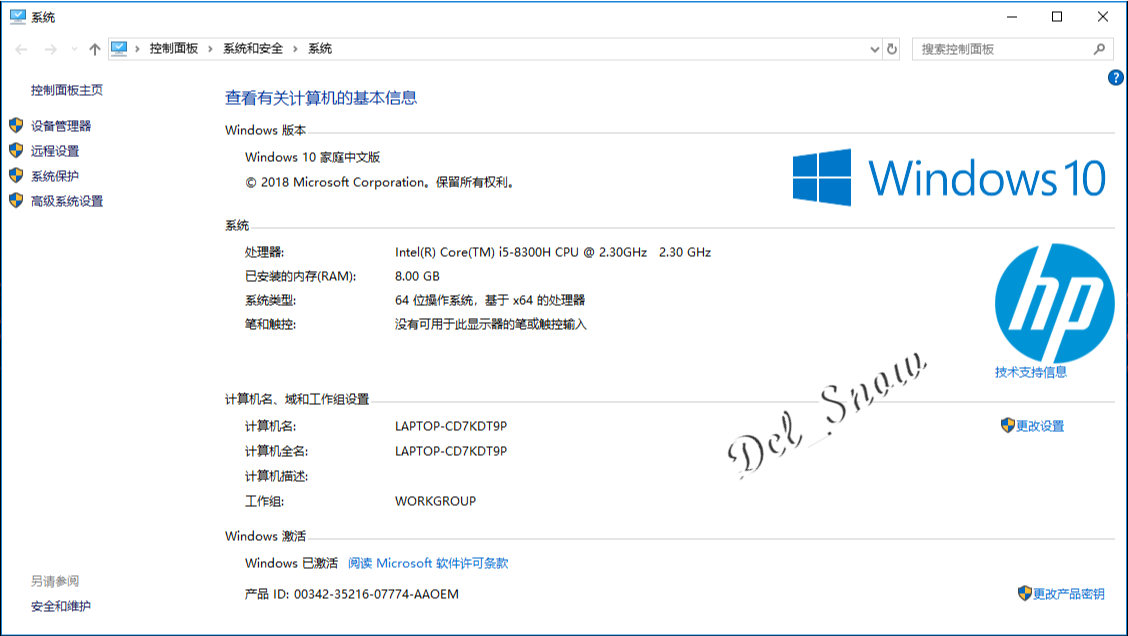Open help with the question mark icon
Viewport: 1128px width, 636px height.
point(1115,78)
